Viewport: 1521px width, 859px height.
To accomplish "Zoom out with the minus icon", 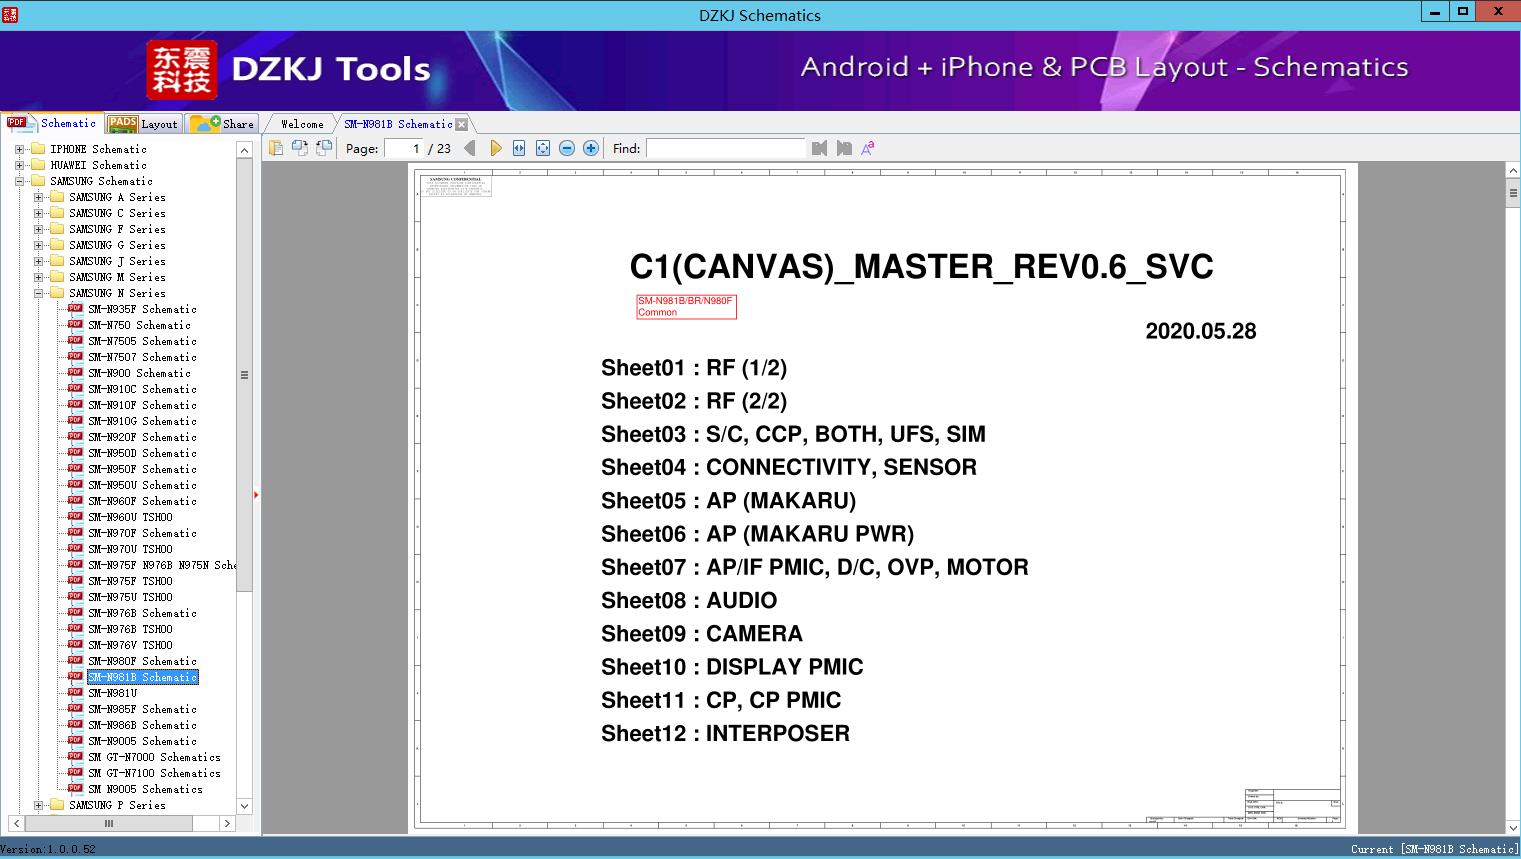I will pos(567,148).
